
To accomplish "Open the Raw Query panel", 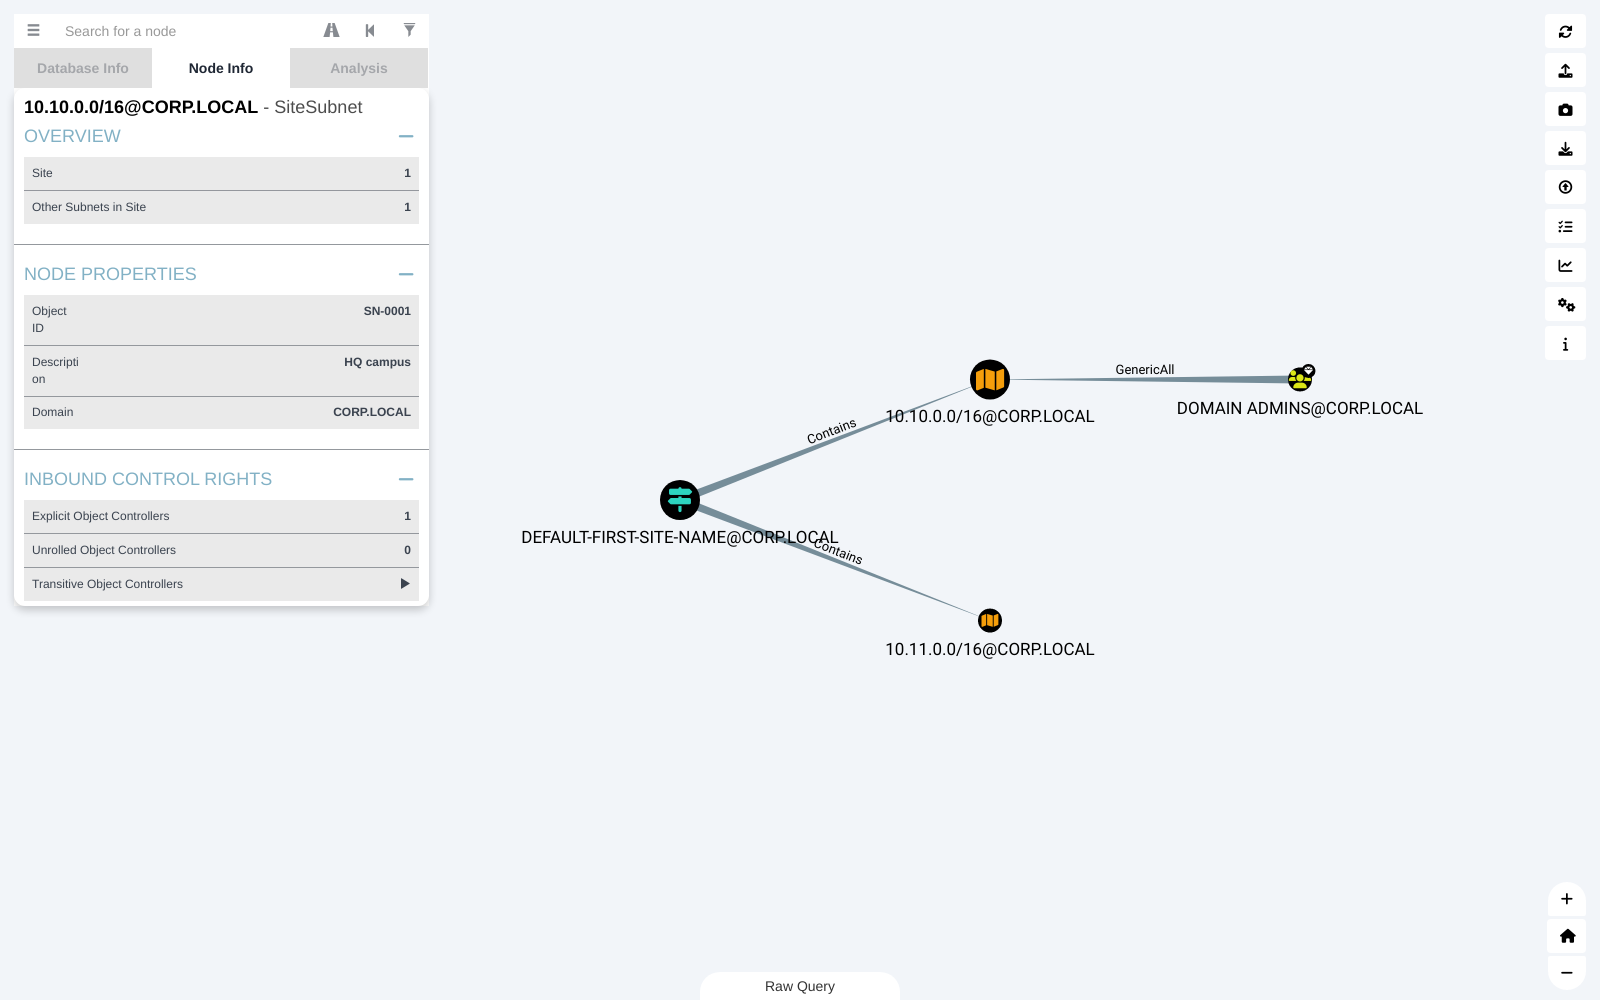I will [800, 986].
